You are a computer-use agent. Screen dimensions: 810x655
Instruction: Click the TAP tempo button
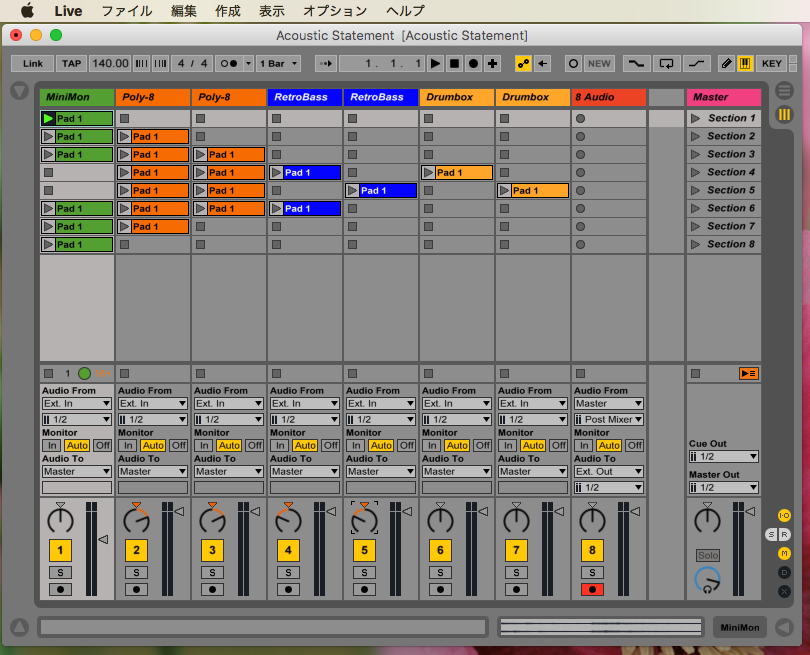tap(71, 64)
